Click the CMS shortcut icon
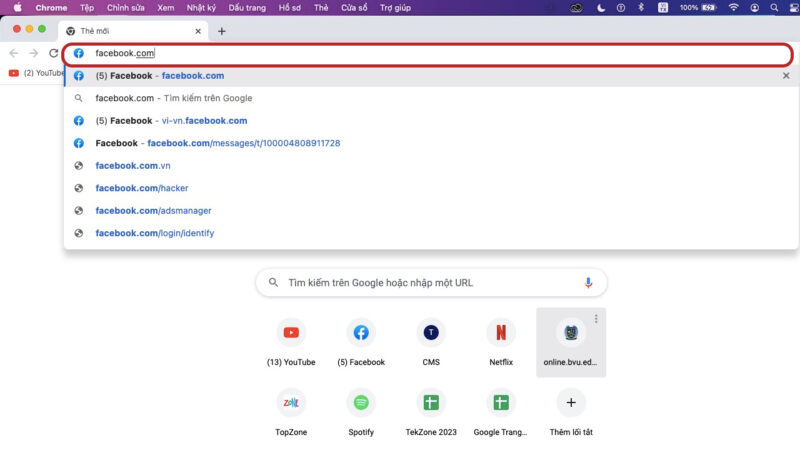Image resolution: width=800 pixels, height=450 pixels. 431,333
